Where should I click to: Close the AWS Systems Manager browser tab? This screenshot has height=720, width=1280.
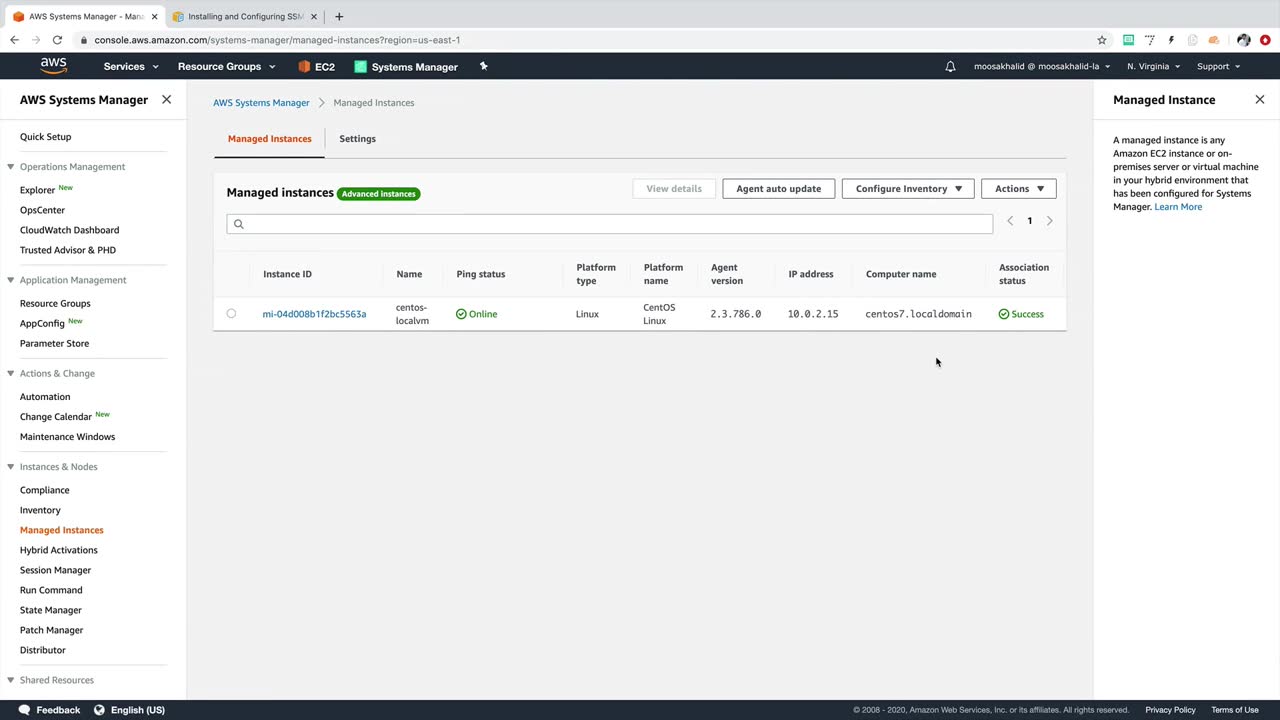pos(154,17)
